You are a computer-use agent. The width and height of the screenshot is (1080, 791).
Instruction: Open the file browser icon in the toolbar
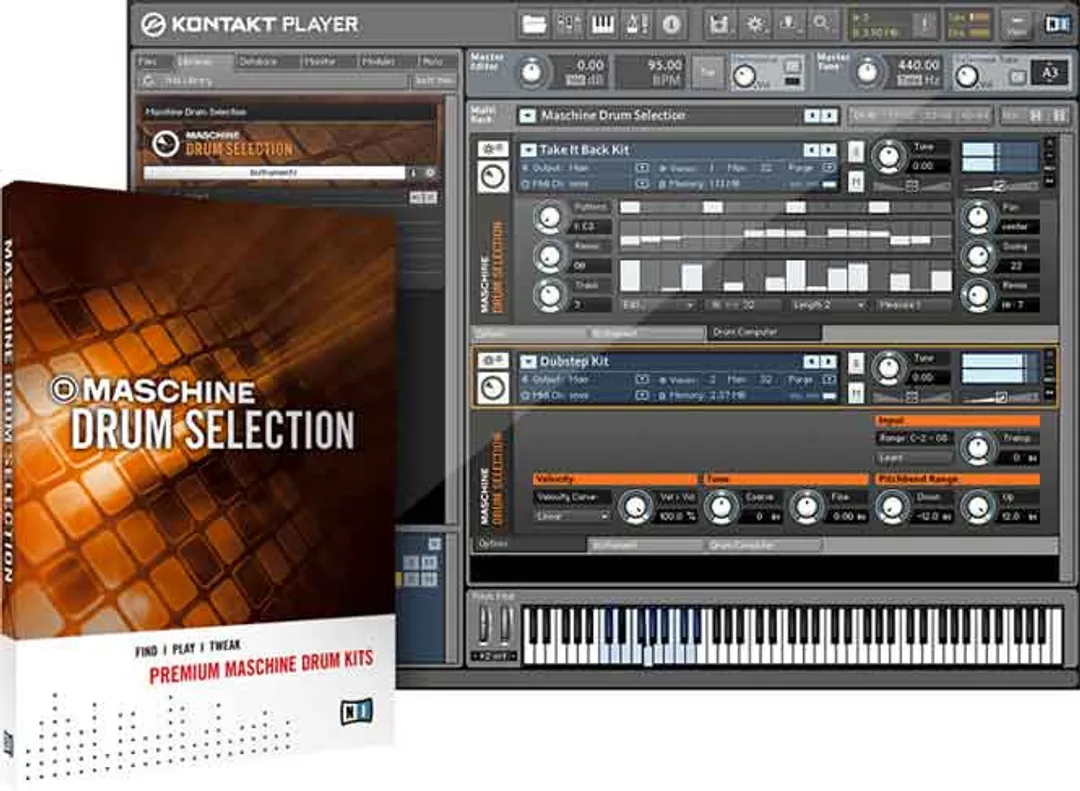coord(533,20)
